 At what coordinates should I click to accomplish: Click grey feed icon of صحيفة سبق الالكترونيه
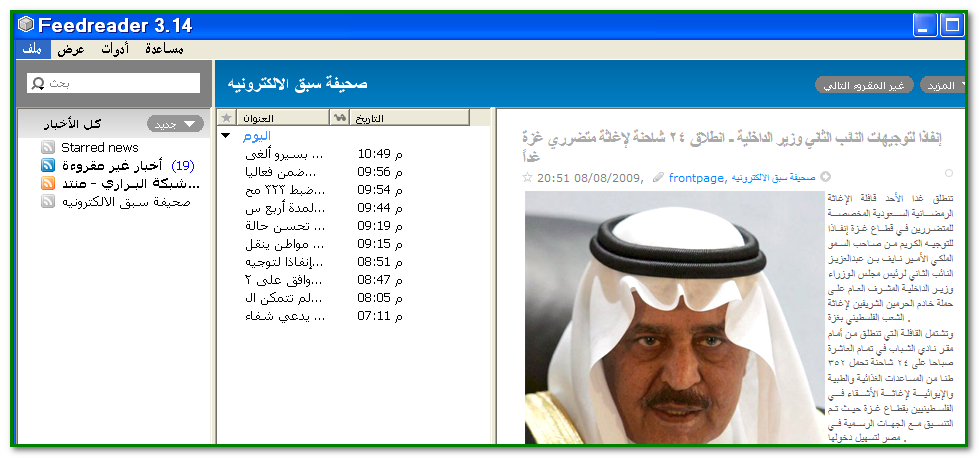click(48, 202)
